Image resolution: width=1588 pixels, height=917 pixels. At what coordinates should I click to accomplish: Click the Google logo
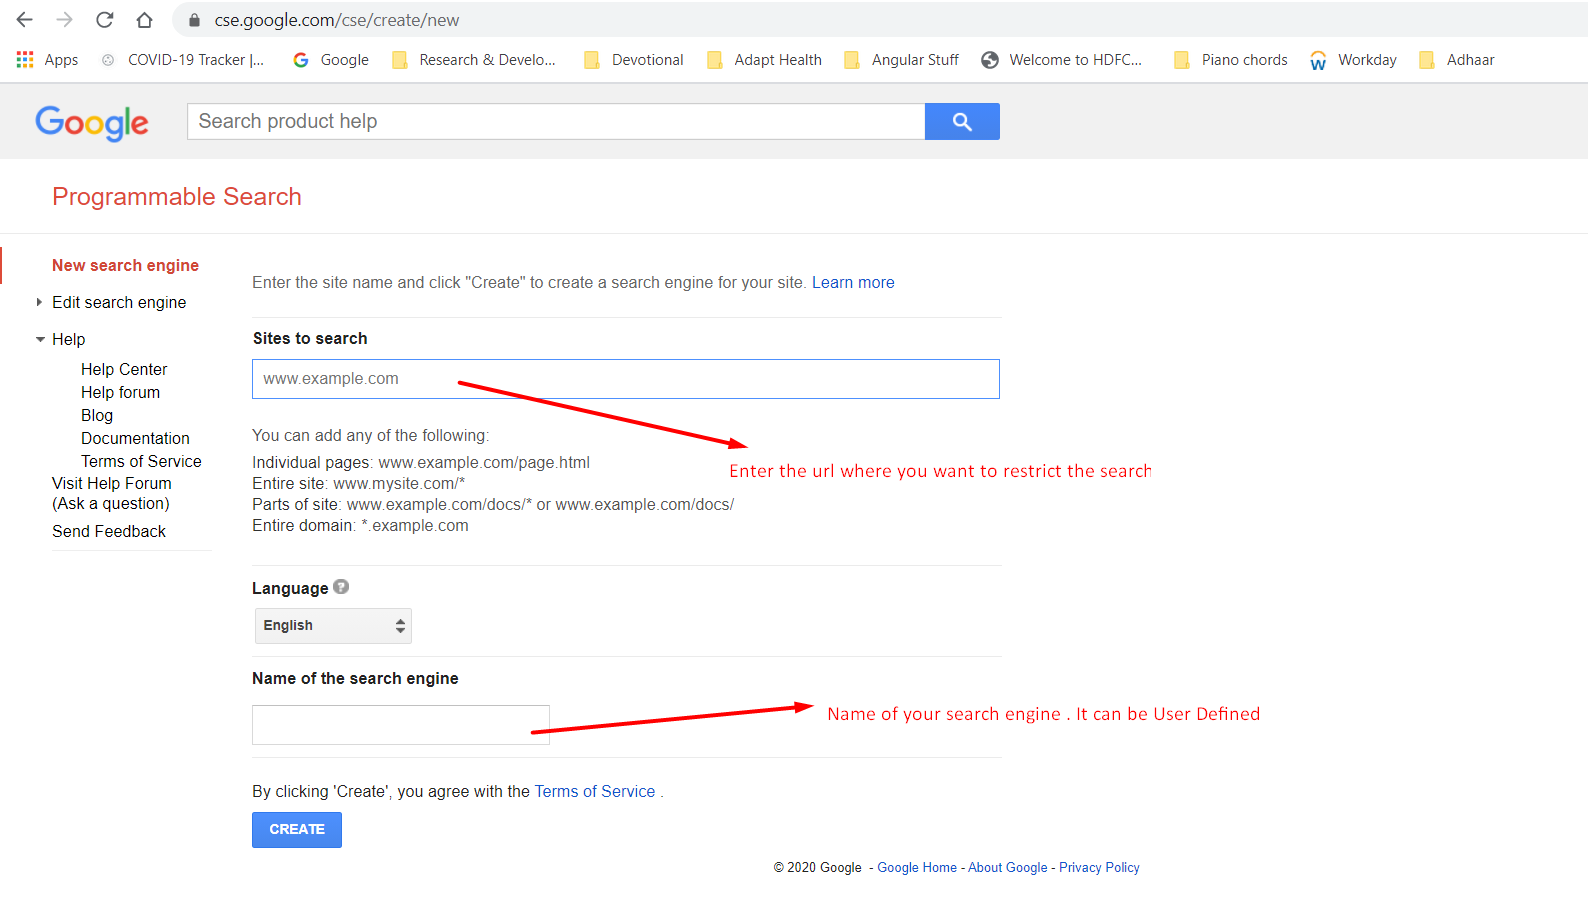click(x=92, y=122)
